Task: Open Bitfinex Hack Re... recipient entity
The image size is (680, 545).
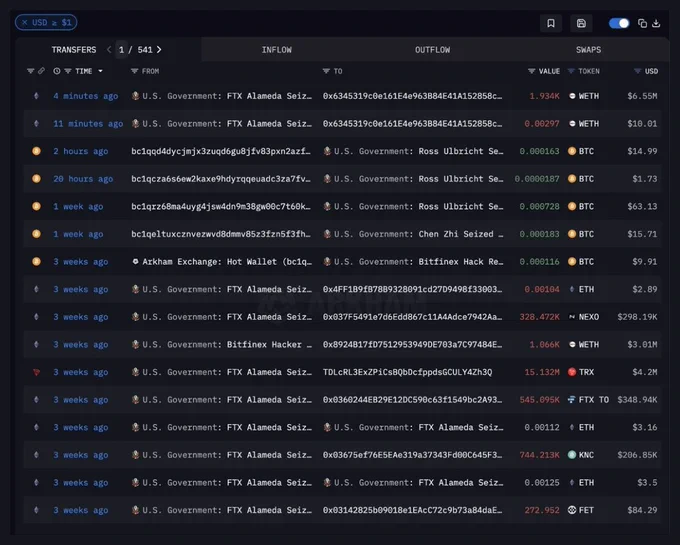Action: (x=413, y=262)
